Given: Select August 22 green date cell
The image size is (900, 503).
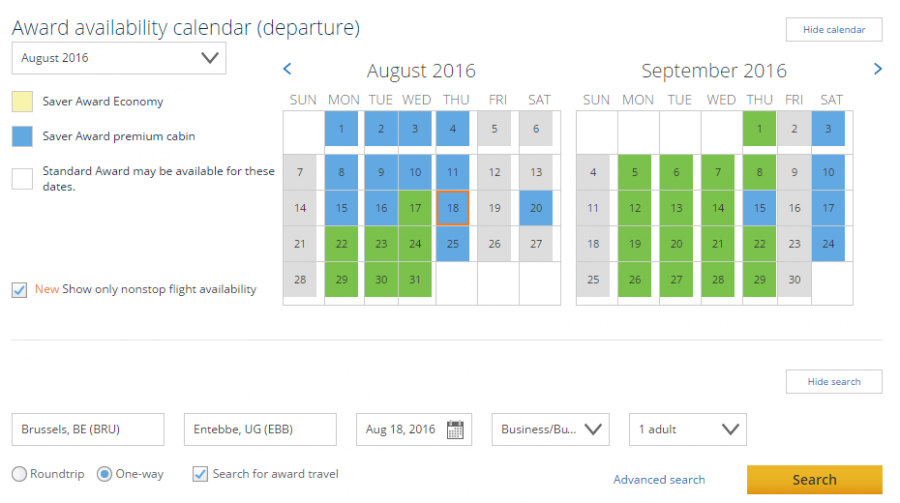Looking at the screenshot, I should click(341, 244).
